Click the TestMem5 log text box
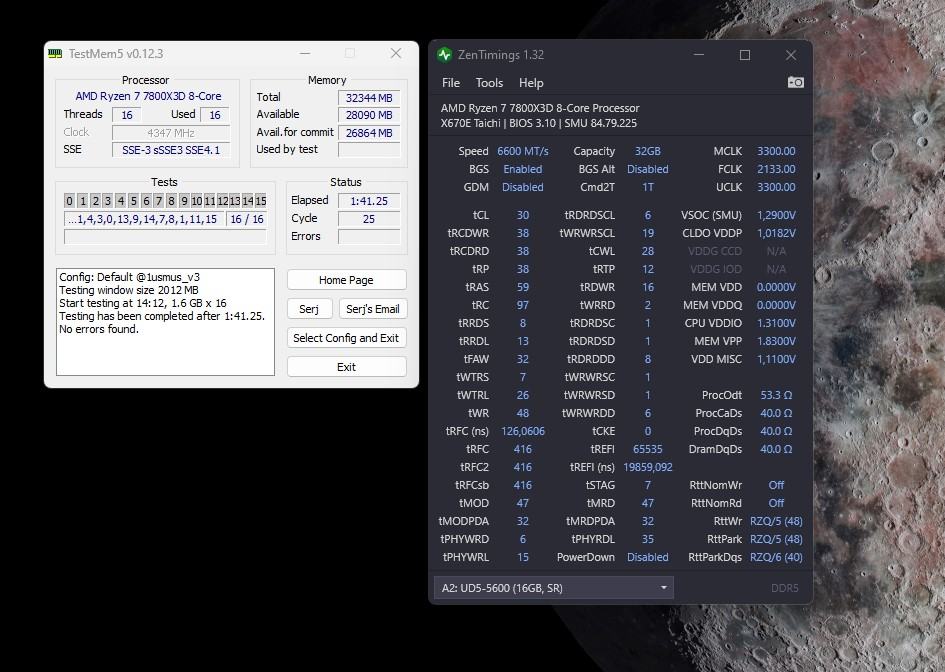 [x=165, y=322]
